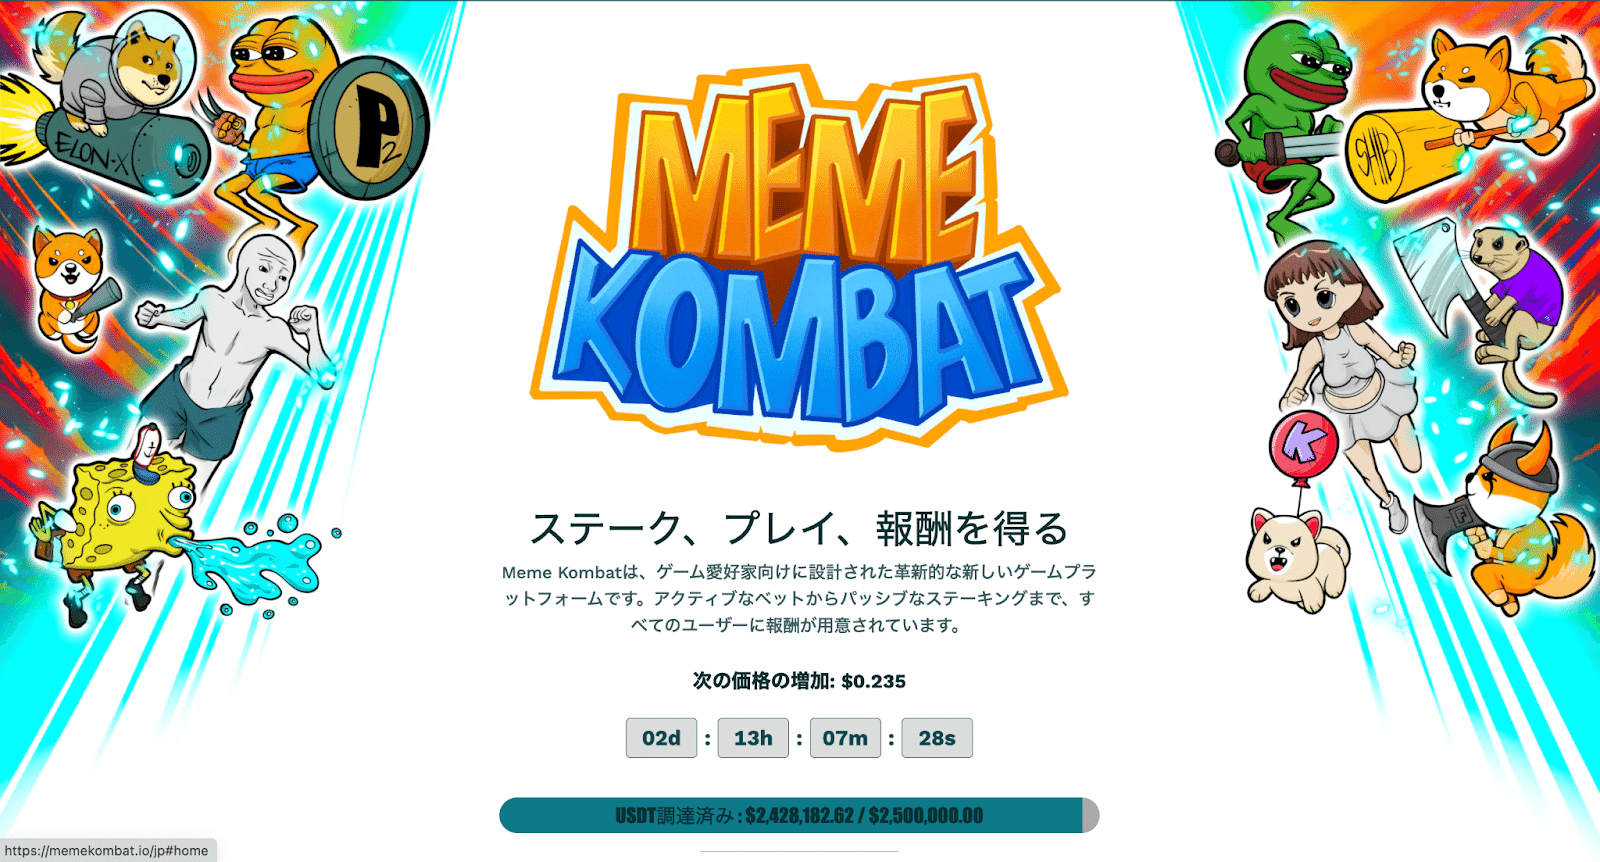Click the red K balloon
The height and width of the screenshot is (862, 1600).
tap(1304, 443)
